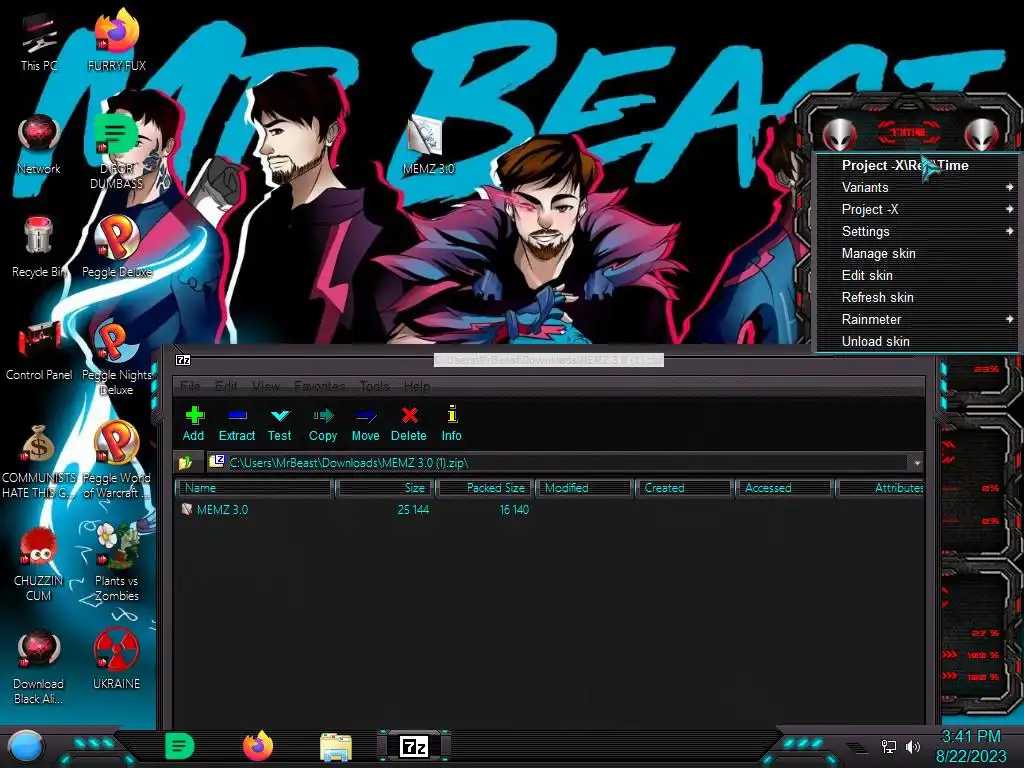Choose the Move tool in 7-Zip
Screen dimensions: 1024x768
[x=365, y=423]
